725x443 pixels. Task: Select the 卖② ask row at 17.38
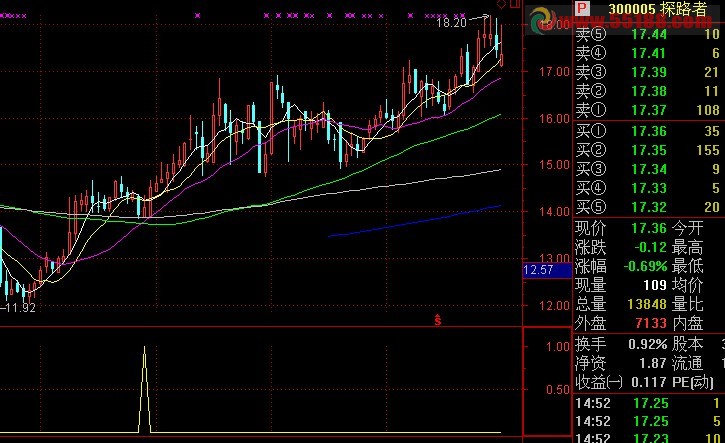(x=648, y=92)
